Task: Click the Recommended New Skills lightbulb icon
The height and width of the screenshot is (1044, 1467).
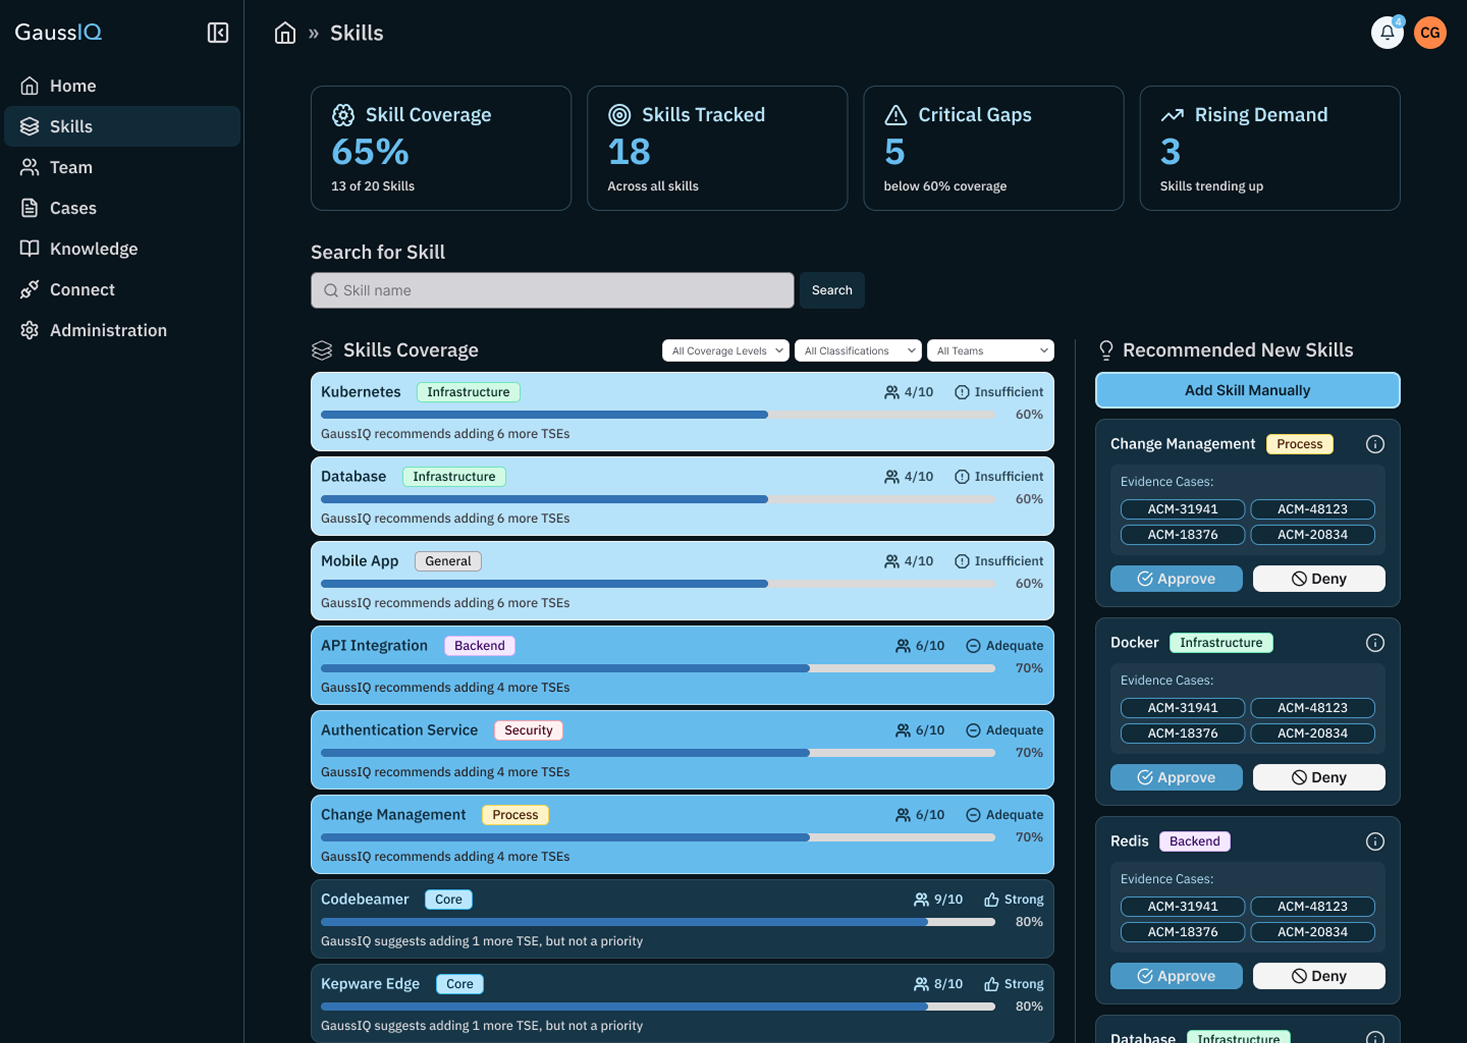Action: pos(1106,350)
